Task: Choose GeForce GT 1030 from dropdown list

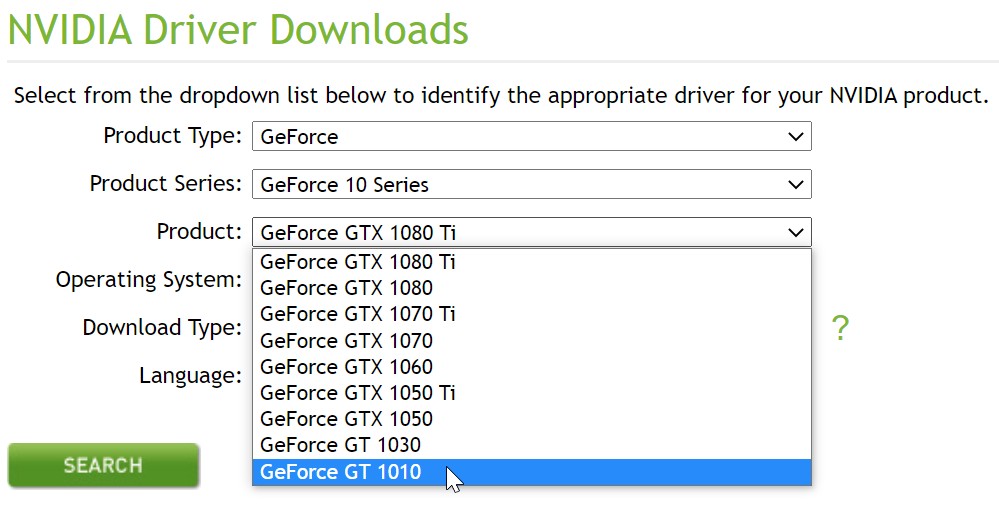Action: pyautogui.click(x=340, y=445)
